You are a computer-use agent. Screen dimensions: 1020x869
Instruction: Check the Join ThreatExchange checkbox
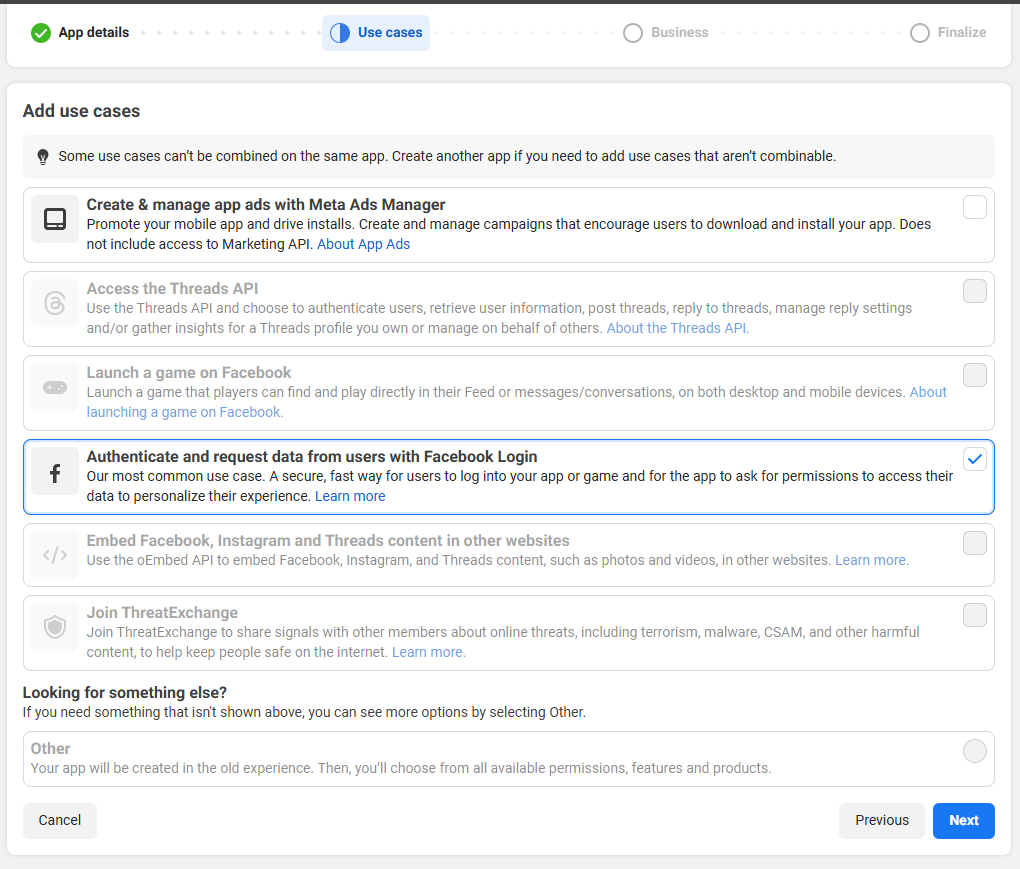tap(974, 615)
